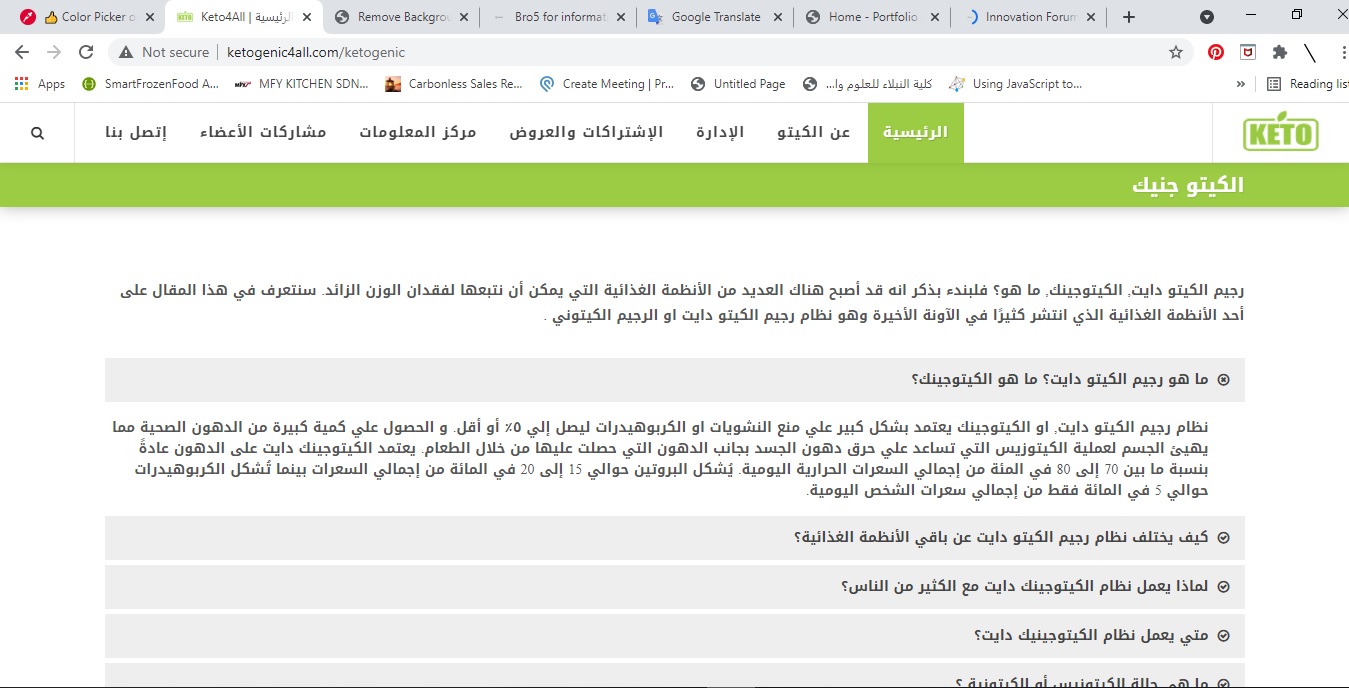Open the red shield extension icon
Viewport: 1349px width, 688px height.
(1248, 52)
